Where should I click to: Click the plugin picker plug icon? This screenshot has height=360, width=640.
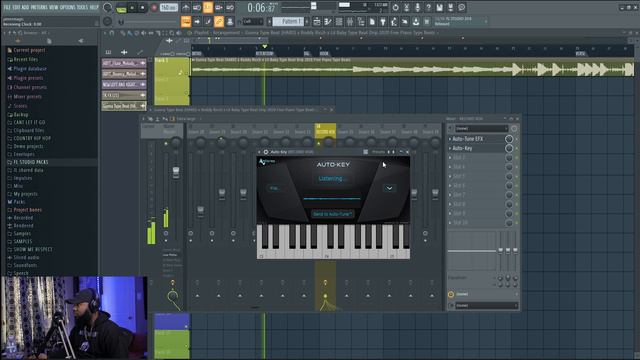tap(382, 22)
